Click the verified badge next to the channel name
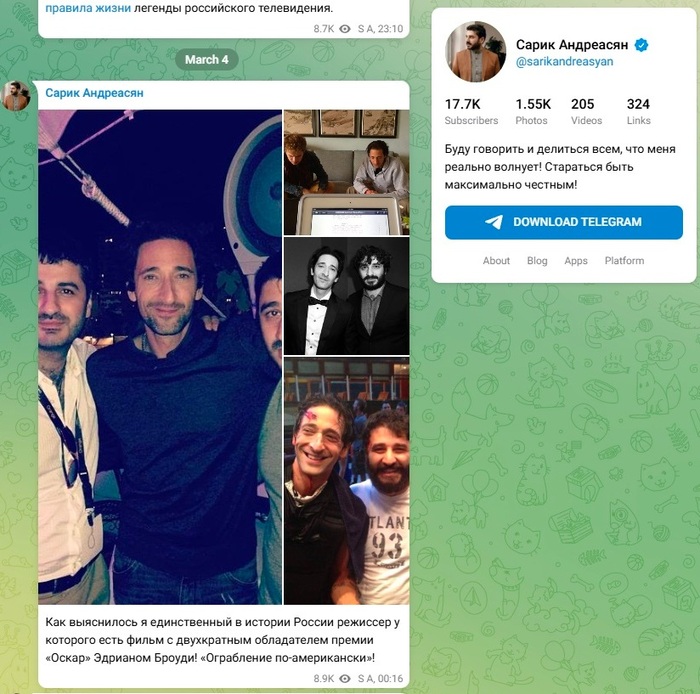The image size is (700, 694). click(641, 45)
